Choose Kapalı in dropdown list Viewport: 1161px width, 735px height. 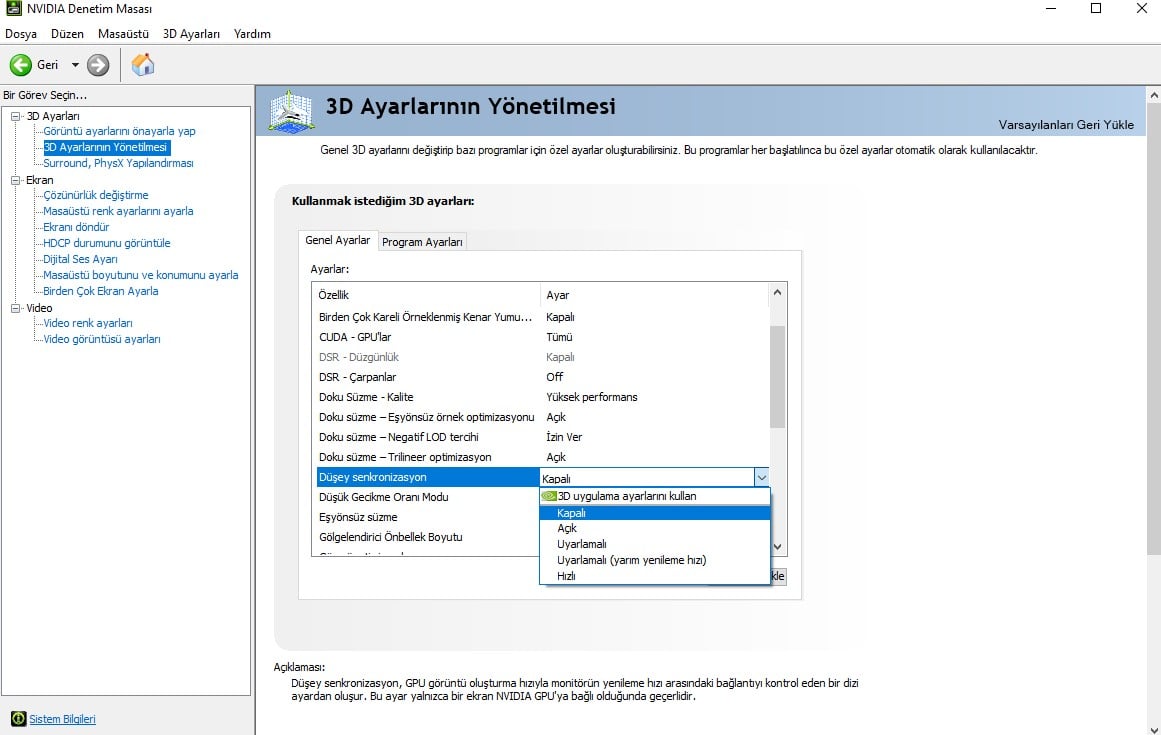click(x=655, y=512)
